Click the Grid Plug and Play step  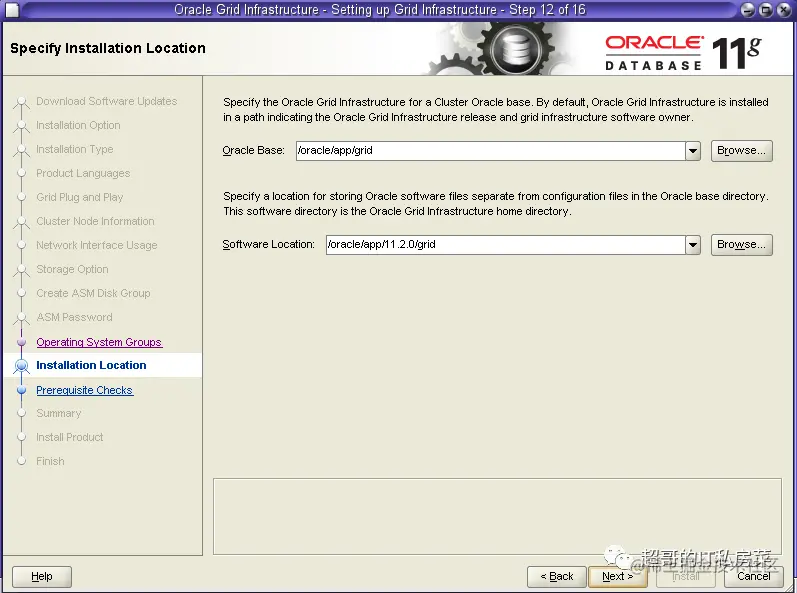click(80, 197)
